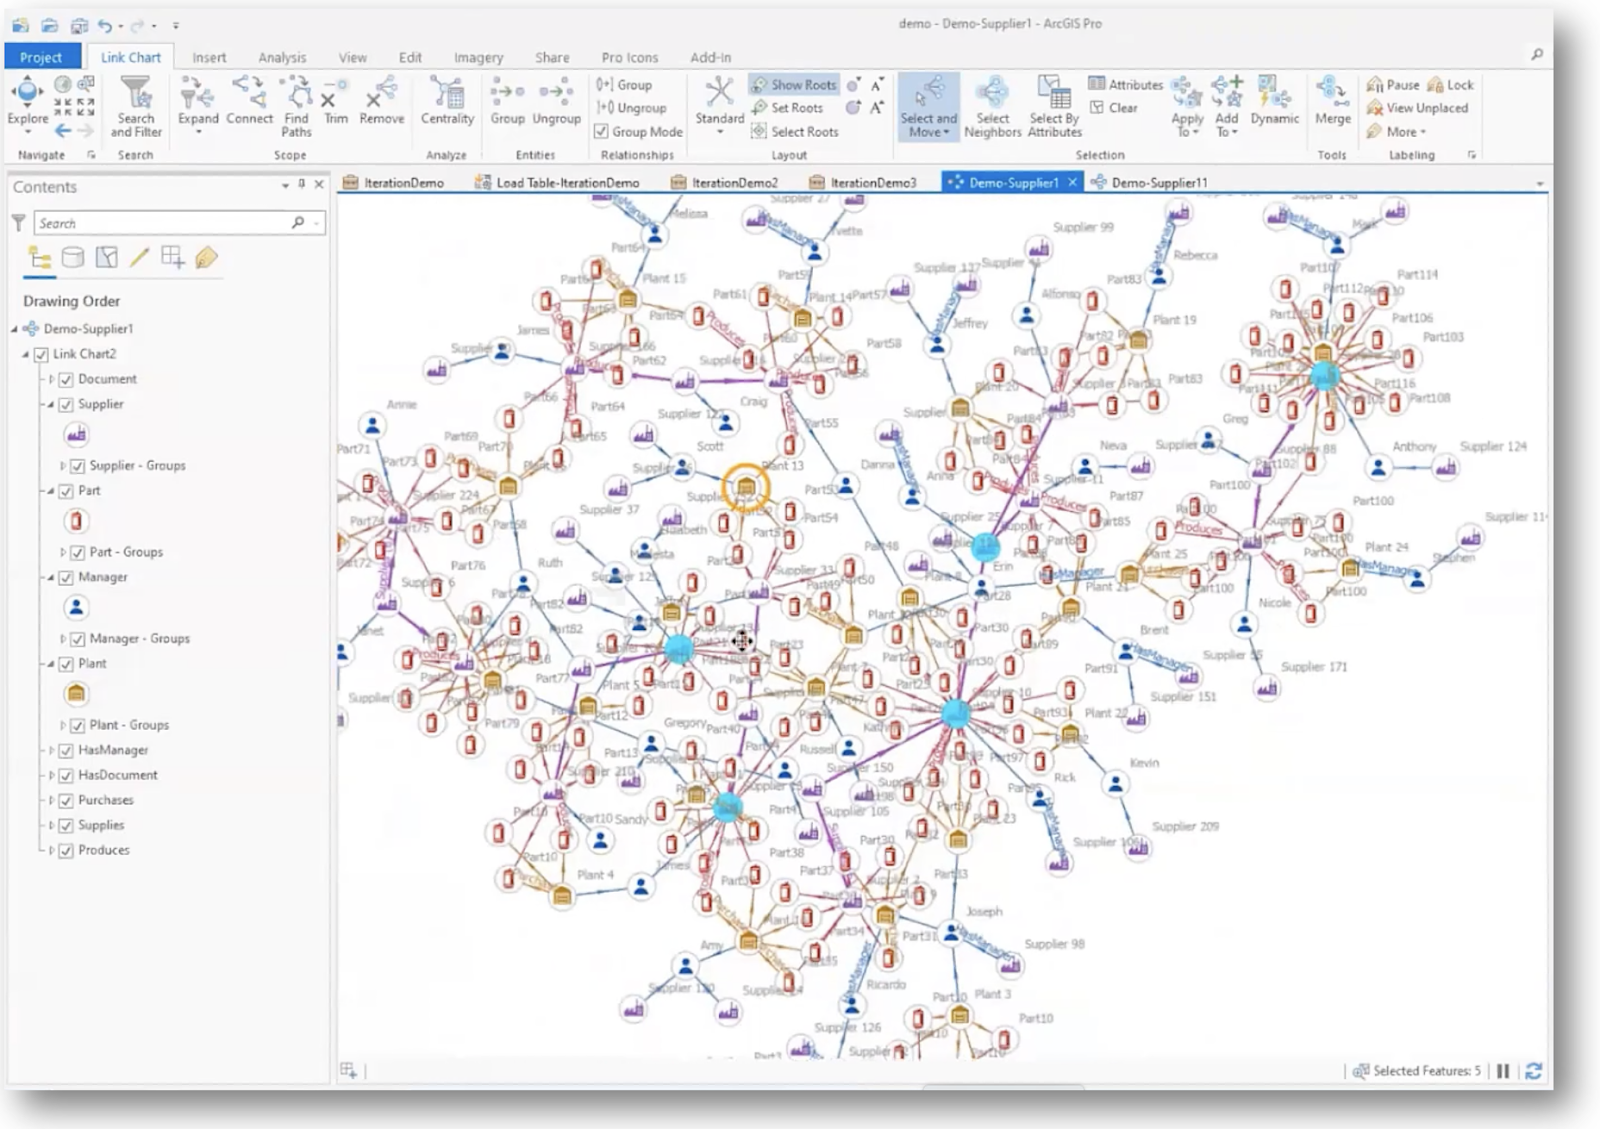Screen dimensions: 1600x1129
Task: Open the Pro Icons ribbon tab
Action: pos(629,58)
